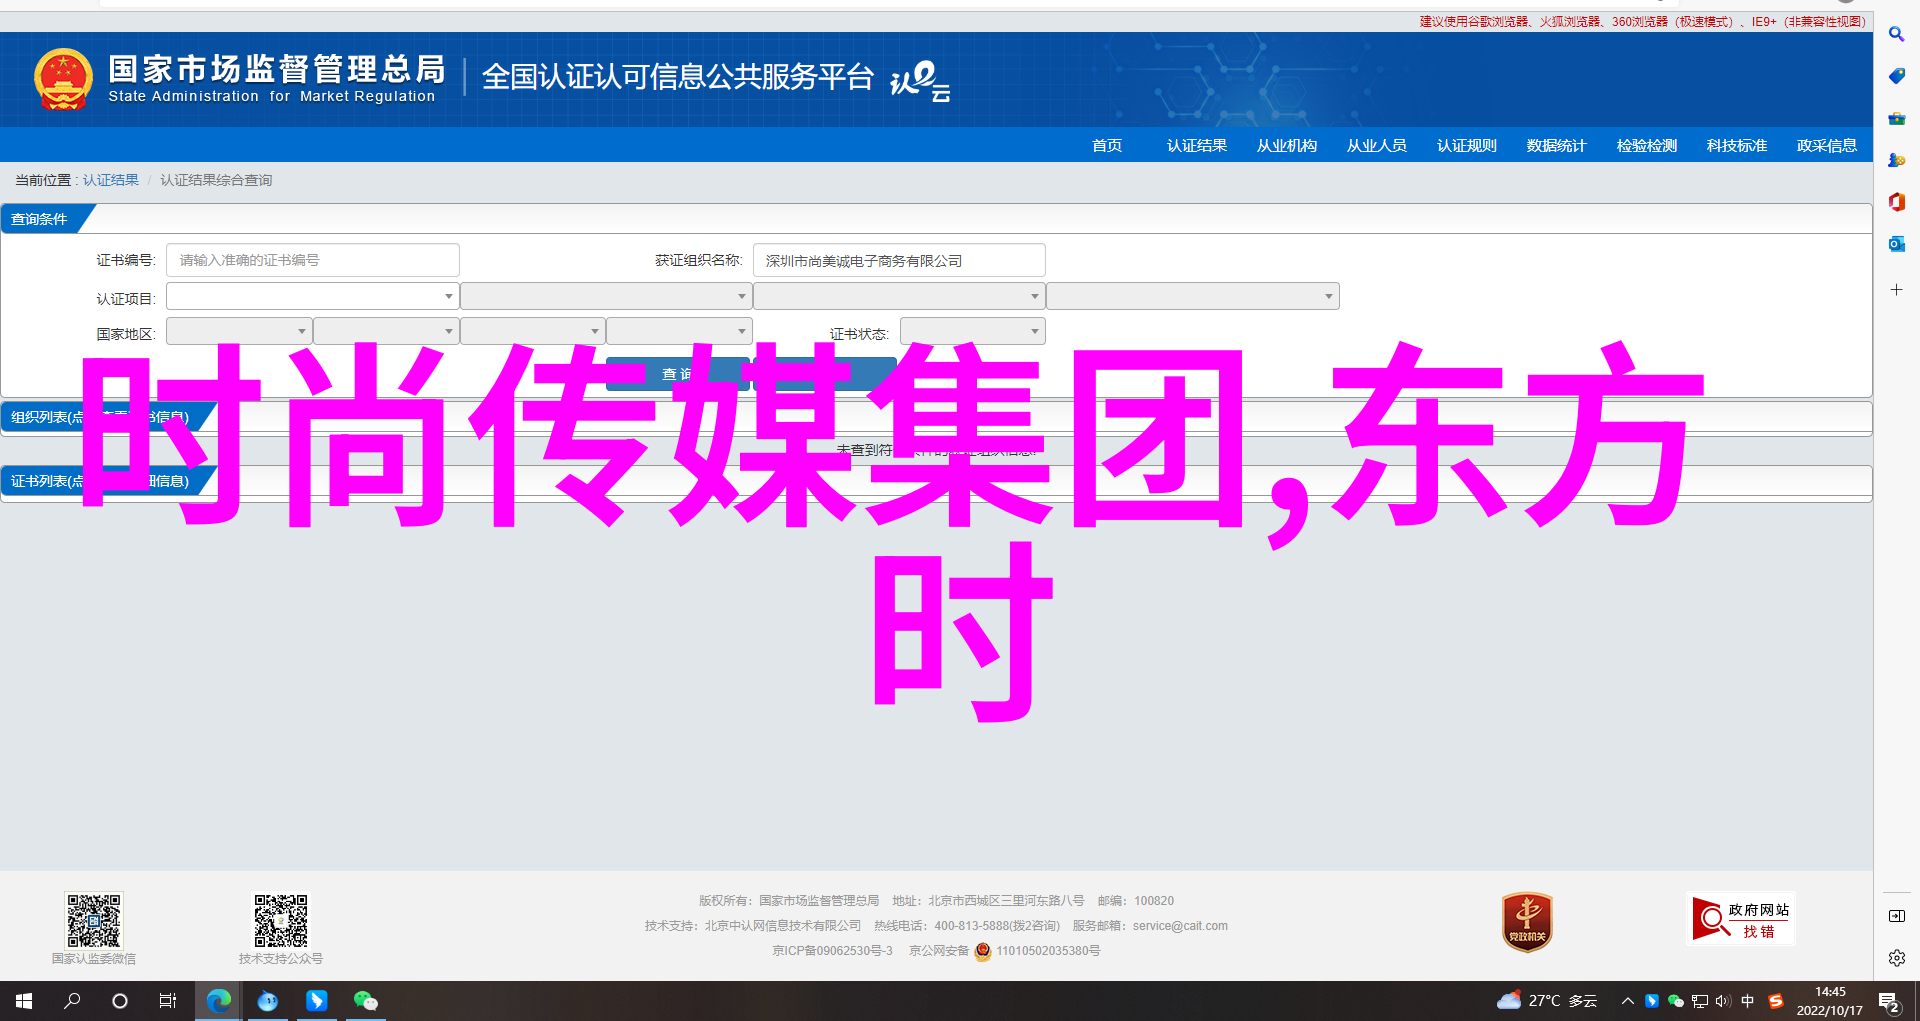The image size is (1920, 1021).
Task: Open the toolbox icon in Edge sidebar
Action: (1896, 118)
